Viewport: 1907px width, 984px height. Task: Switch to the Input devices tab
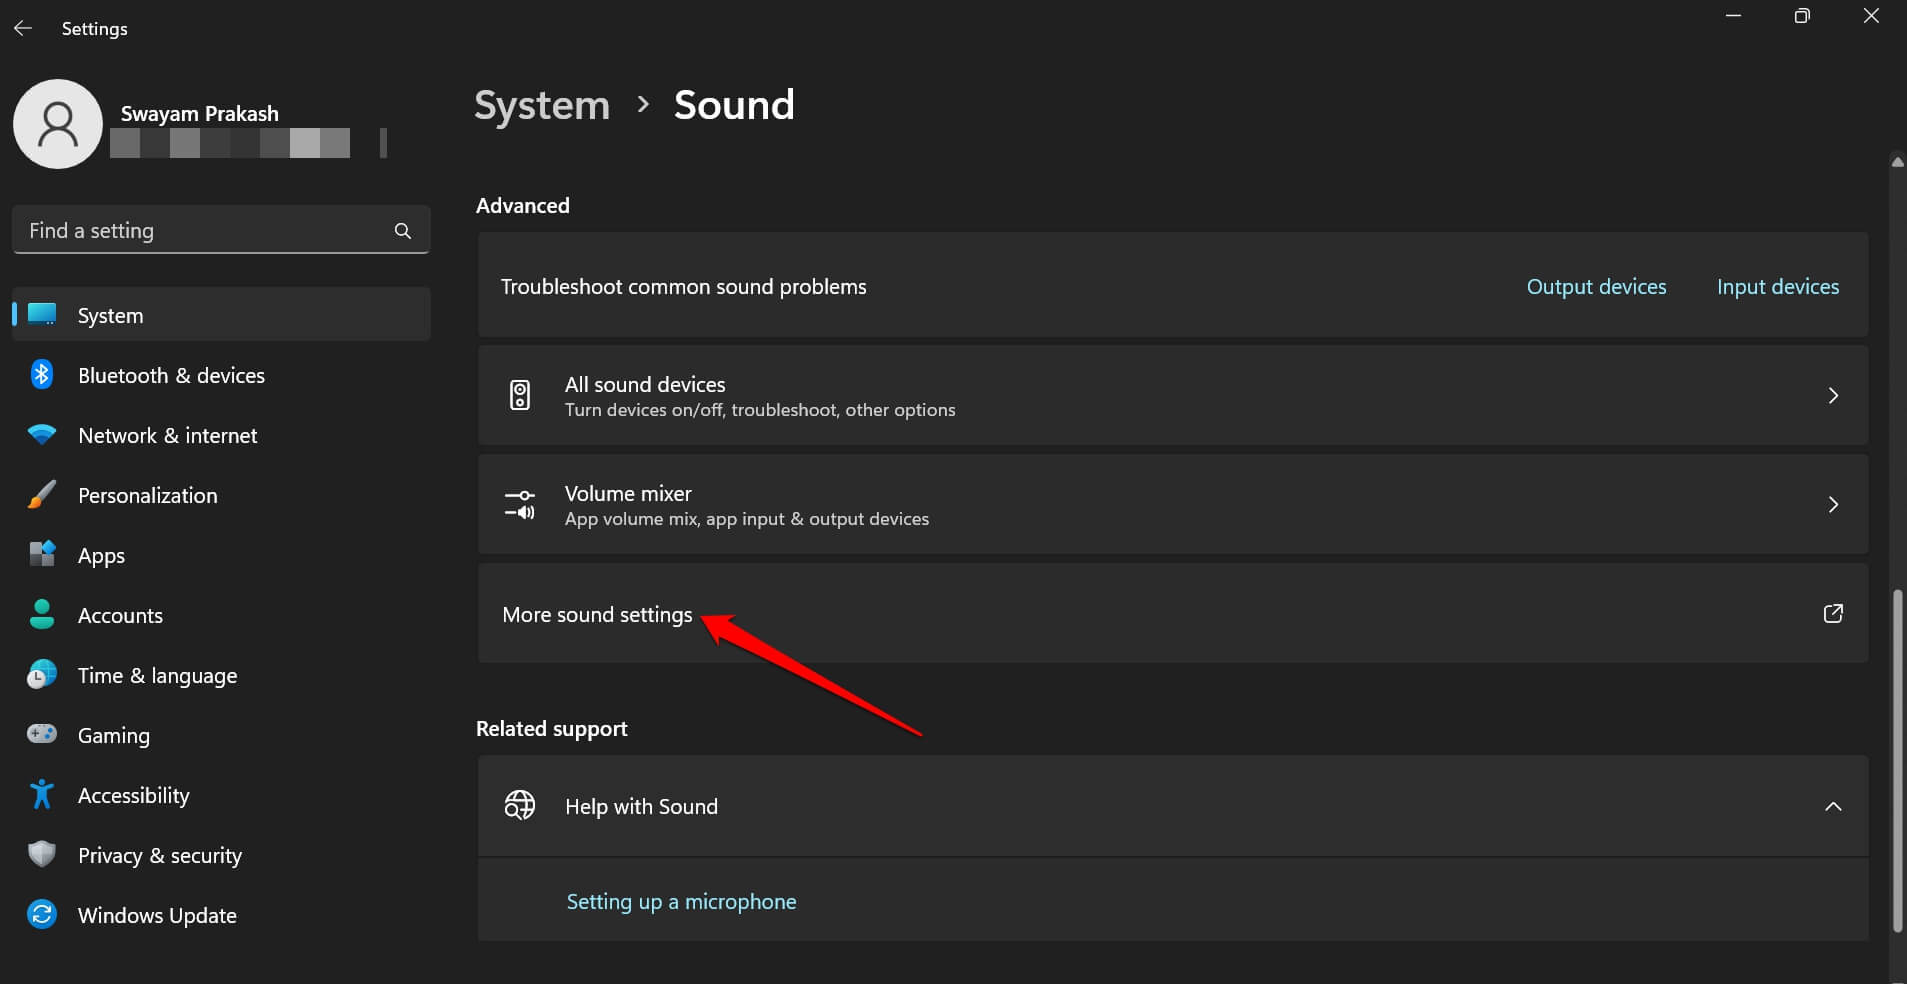(x=1777, y=286)
